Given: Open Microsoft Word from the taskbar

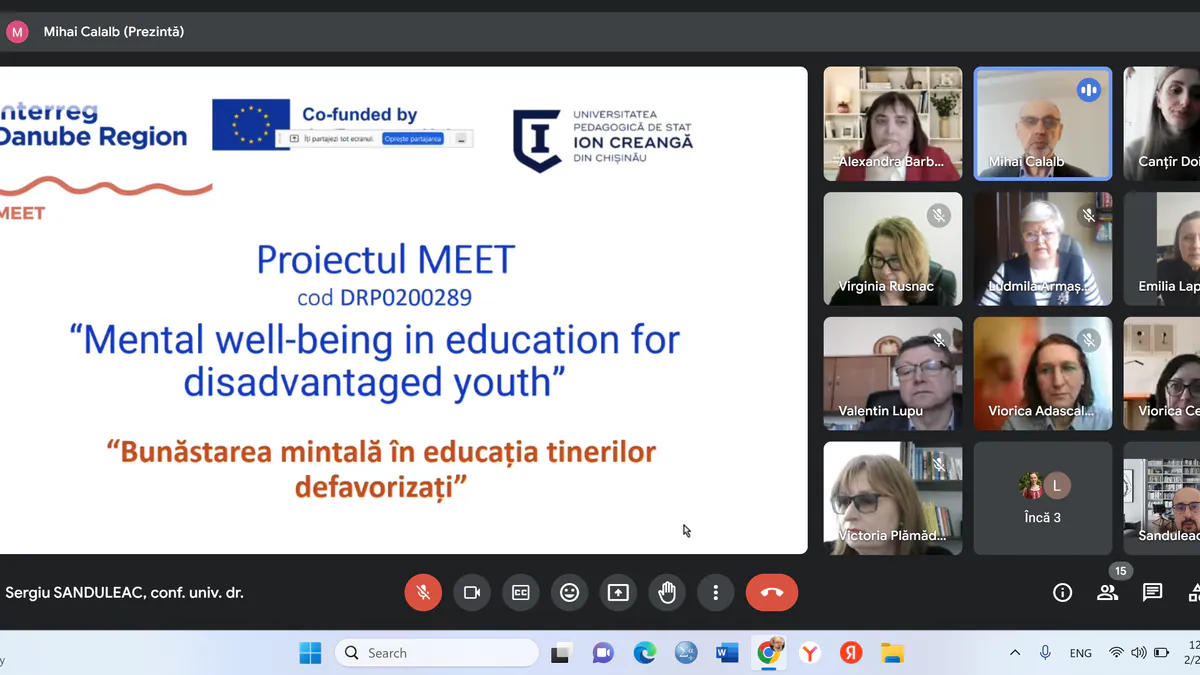Looking at the screenshot, I should click(727, 653).
